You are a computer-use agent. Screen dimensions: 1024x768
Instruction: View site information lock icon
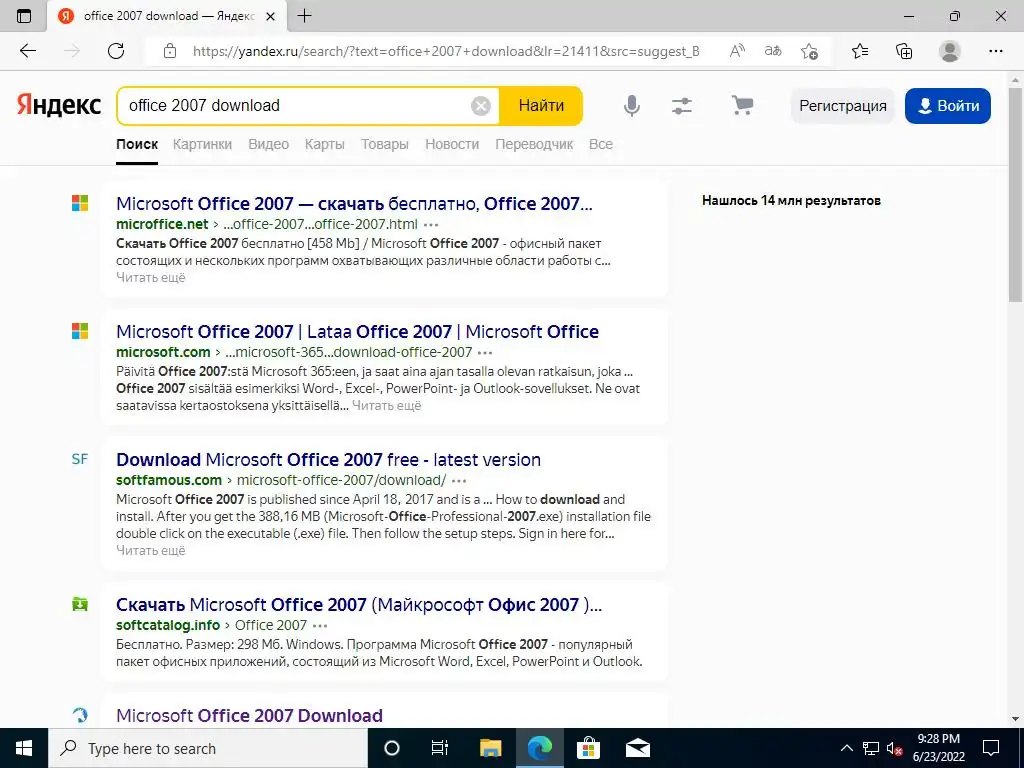170,51
